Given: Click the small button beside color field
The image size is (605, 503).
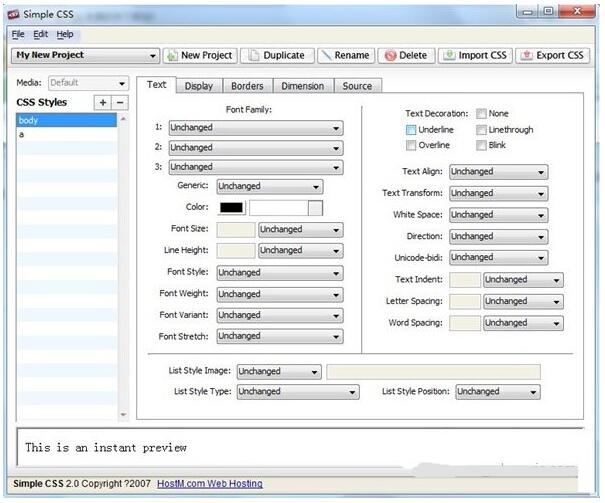Looking at the screenshot, I should (315, 208).
